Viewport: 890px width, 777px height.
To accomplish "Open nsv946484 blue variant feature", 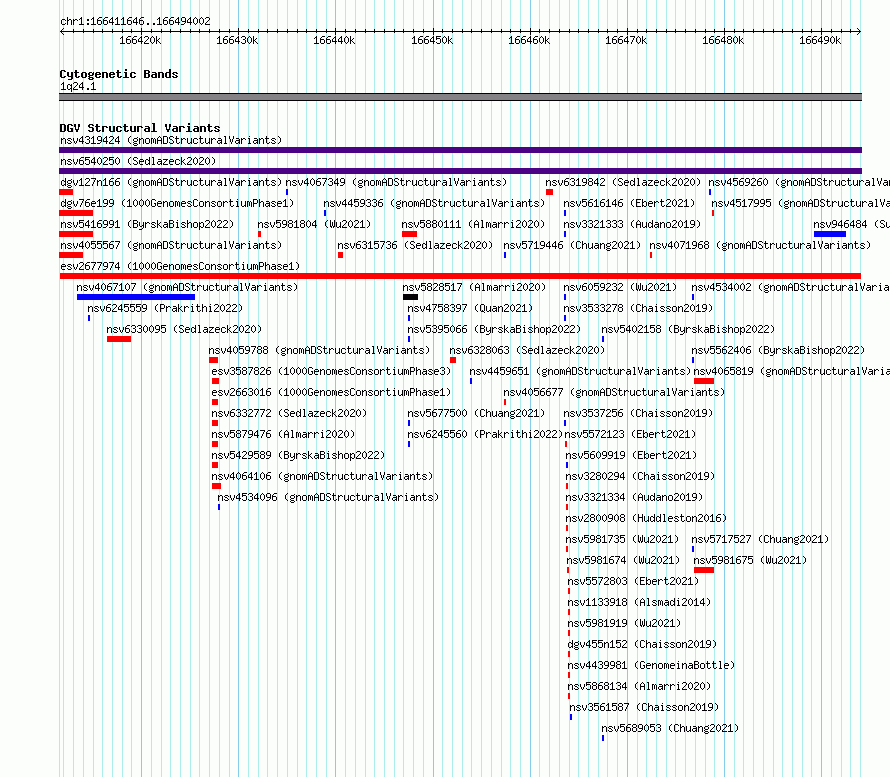I will [830, 234].
